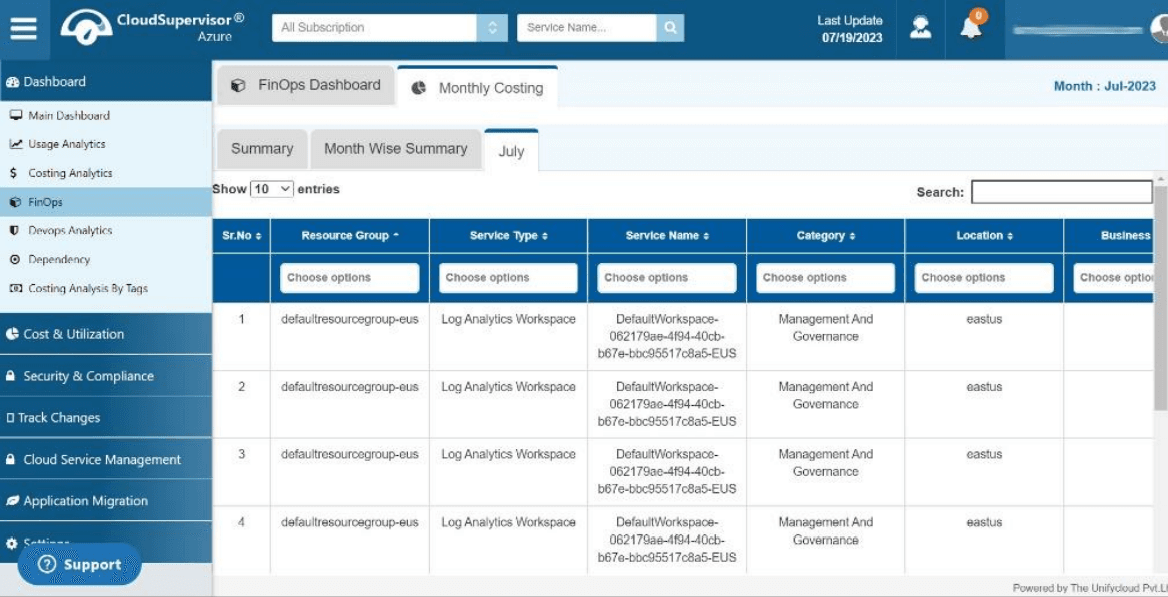Screen dimensions: 1168x597
Task: Switch to the FinOps Dashboard tab
Action: click(x=305, y=86)
